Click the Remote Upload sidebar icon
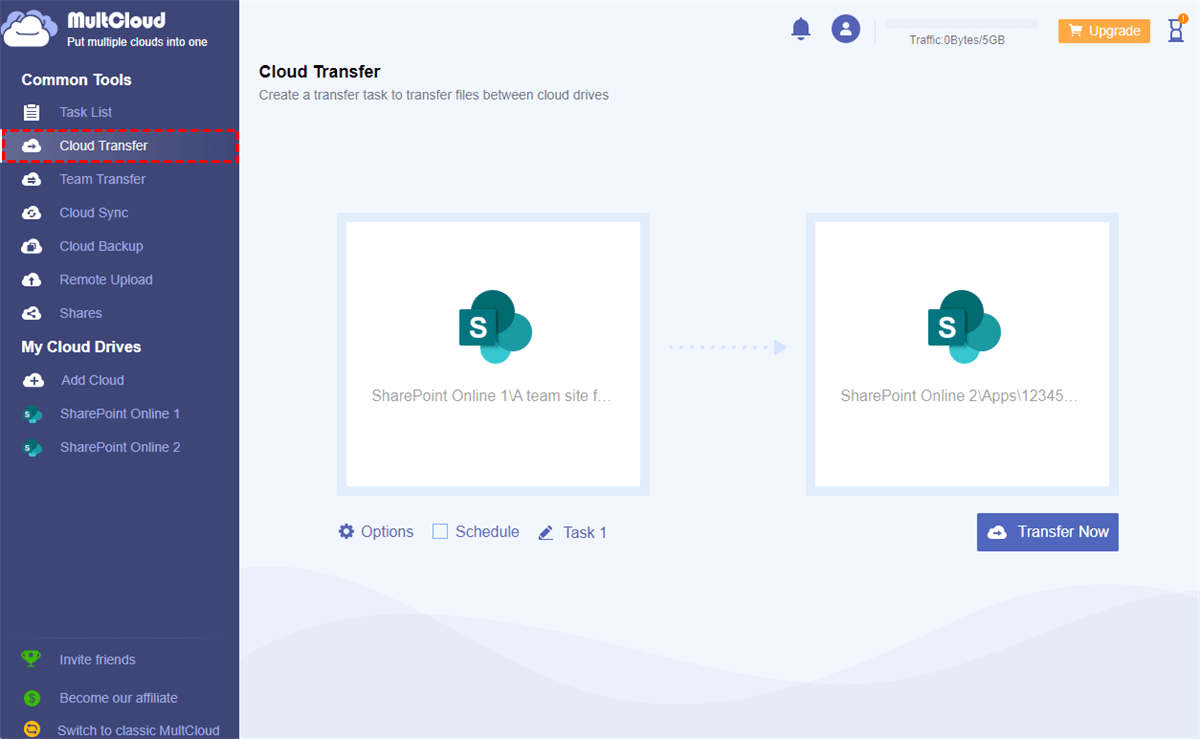 [x=32, y=280]
